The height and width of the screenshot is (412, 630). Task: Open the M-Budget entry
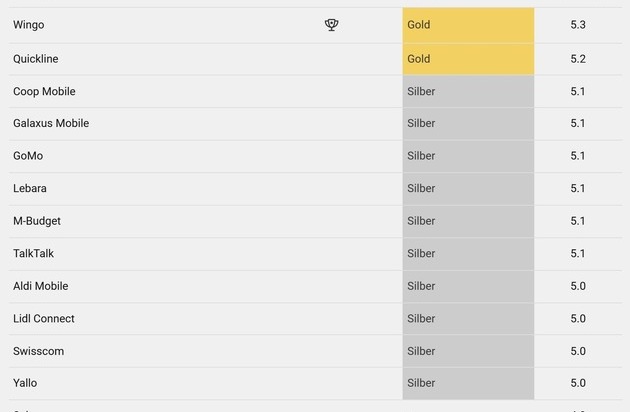click(x=37, y=221)
